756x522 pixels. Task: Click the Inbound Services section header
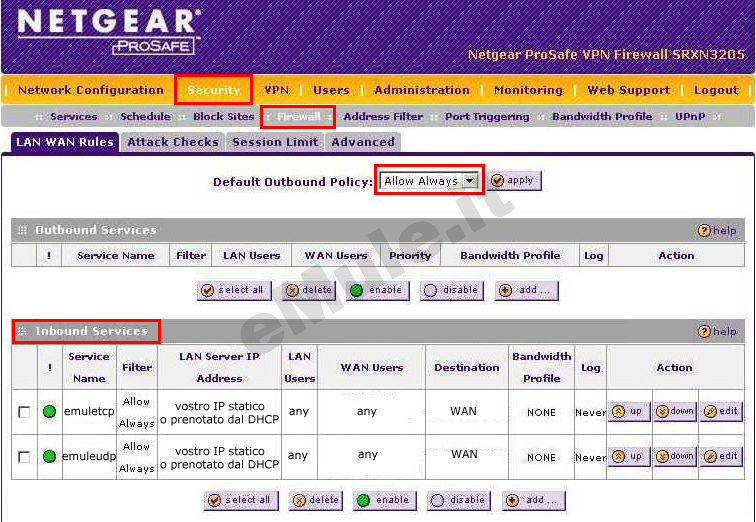point(91,331)
